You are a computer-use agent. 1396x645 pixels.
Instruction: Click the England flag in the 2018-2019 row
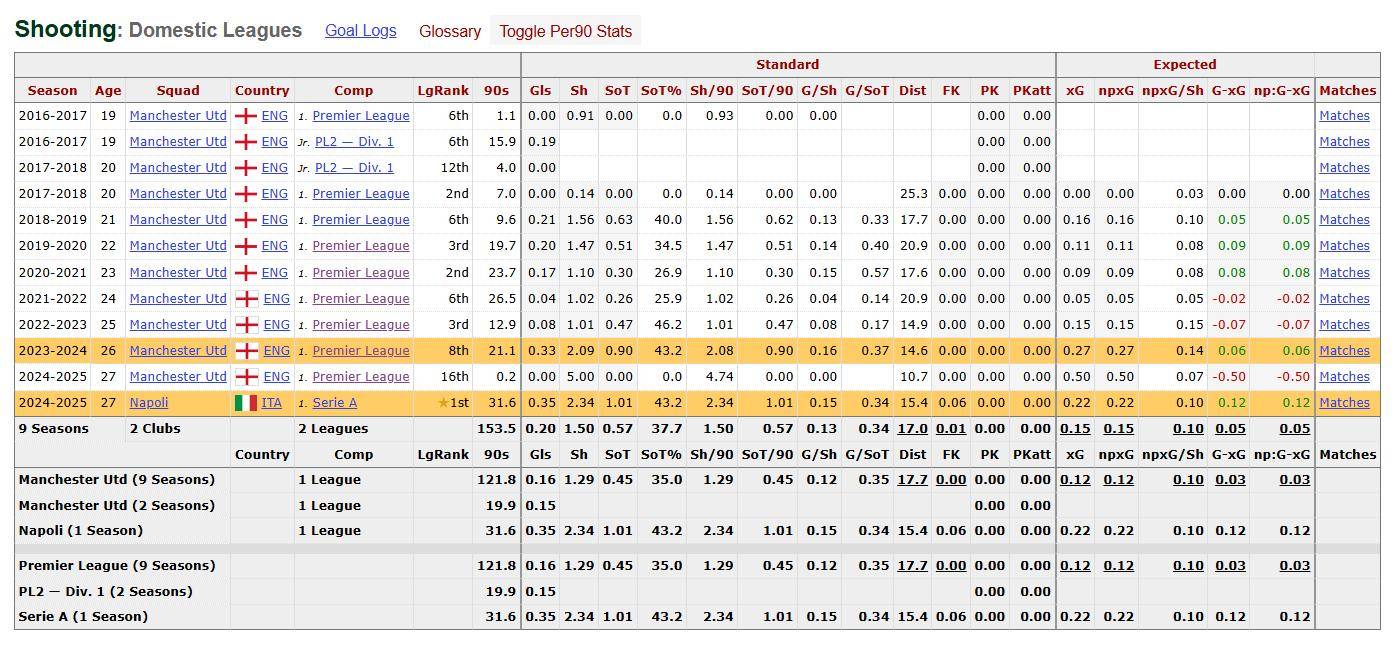(246, 220)
